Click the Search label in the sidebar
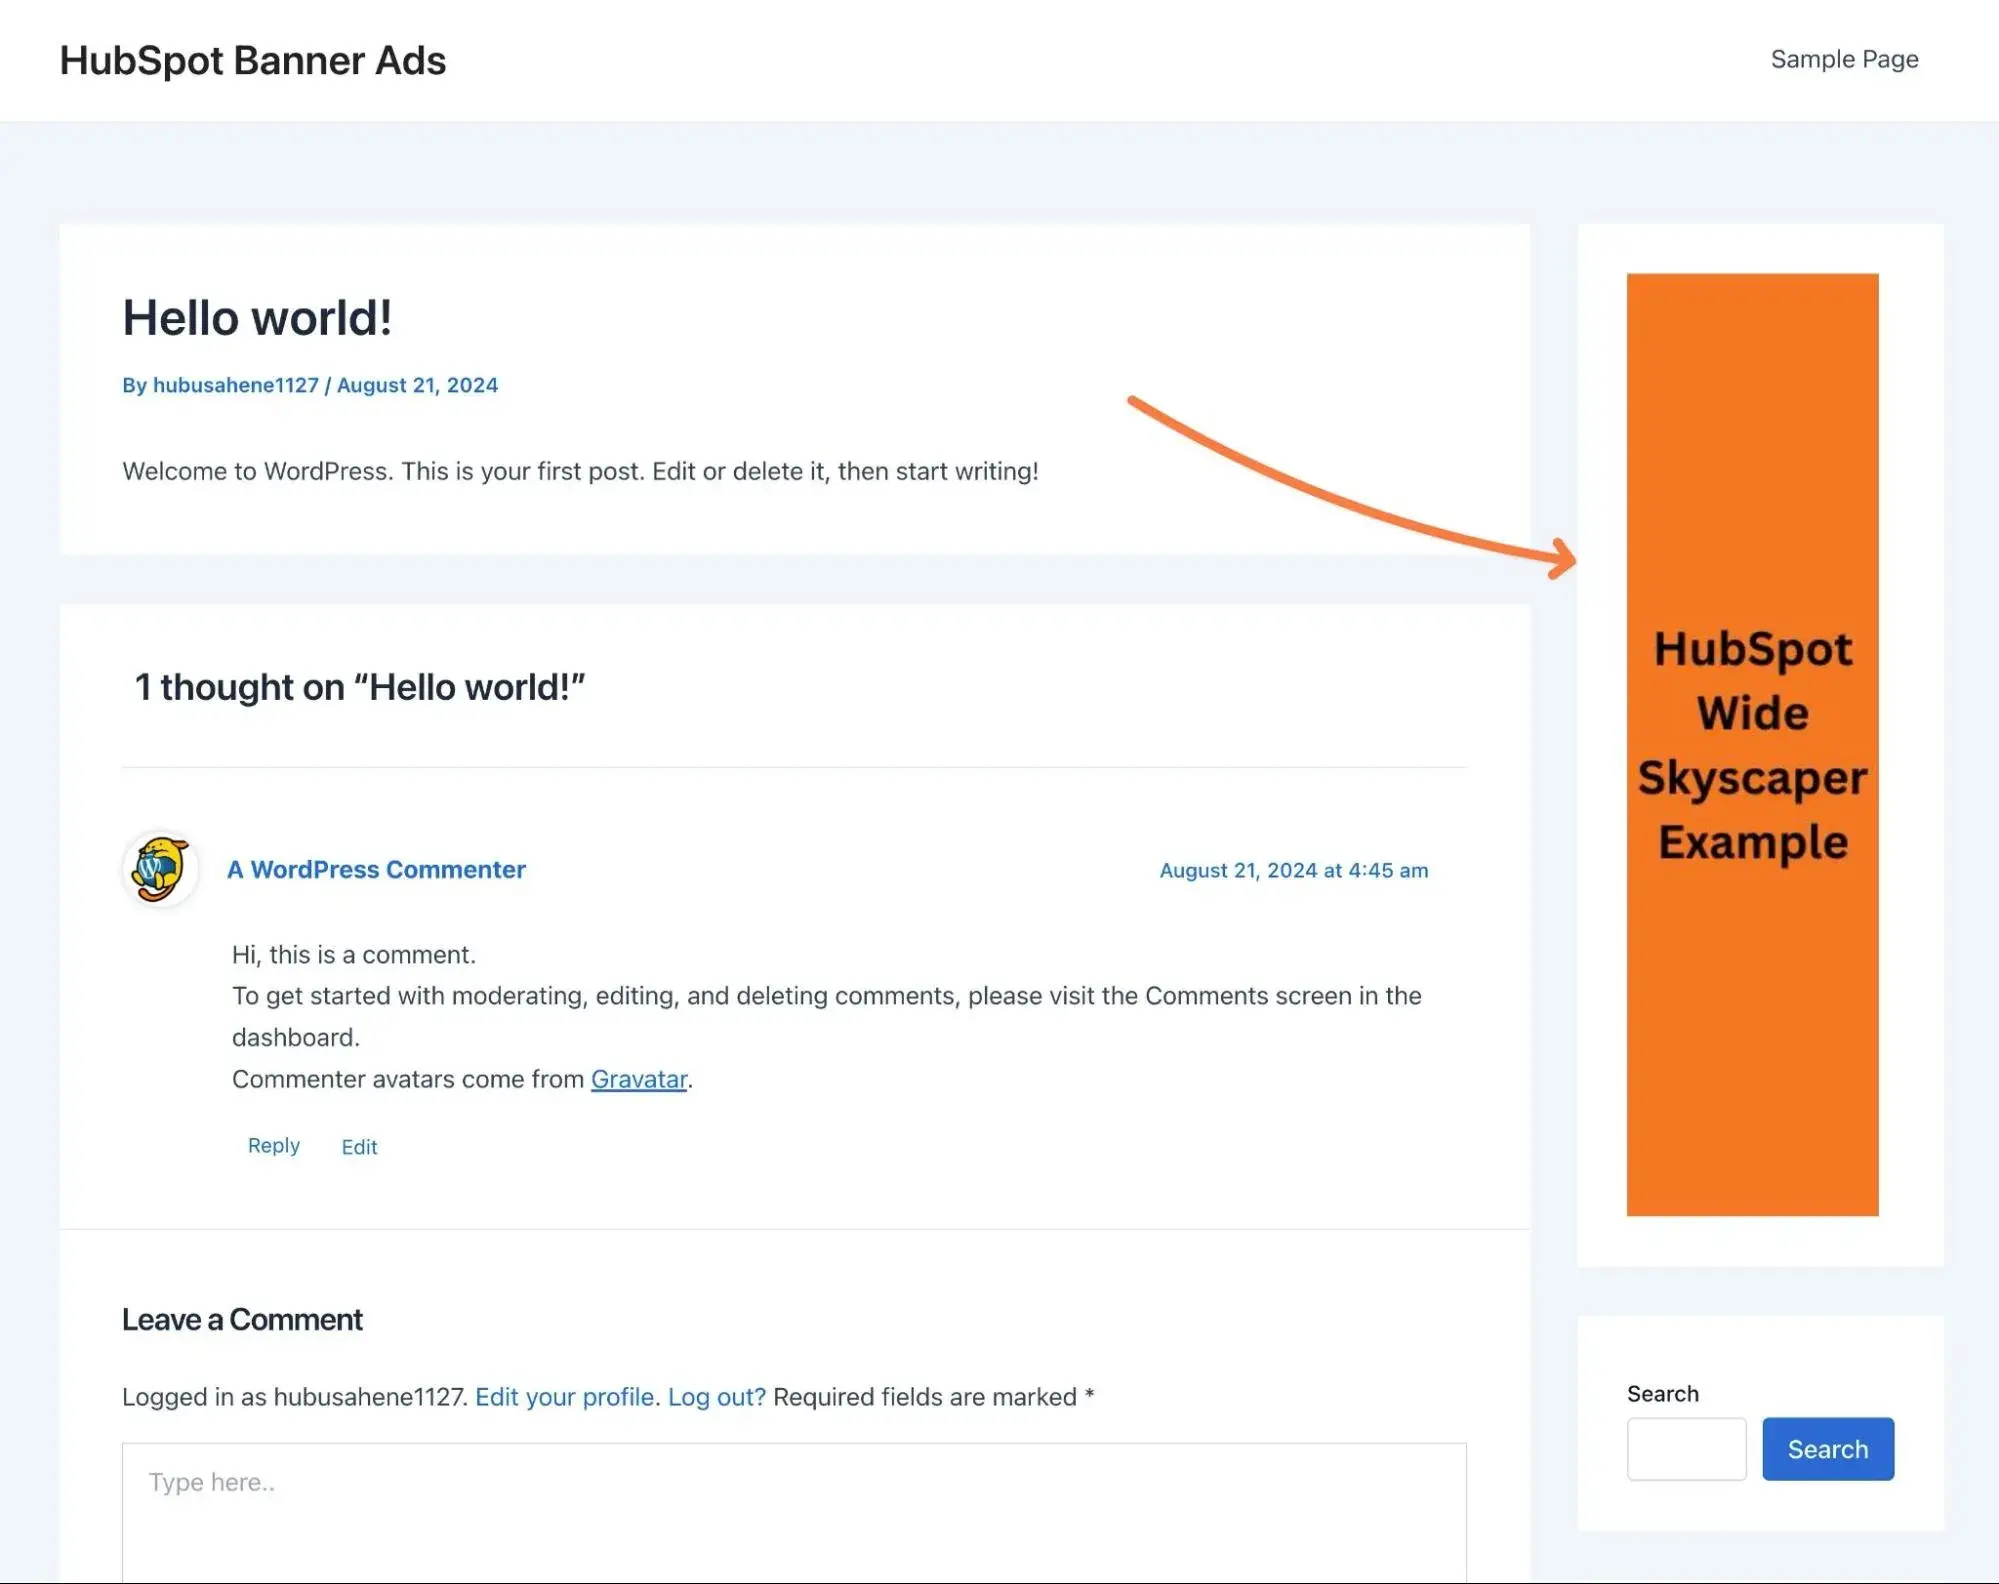Image resolution: width=1999 pixels, height=1584 pixels. [x=1662, y=1393]
